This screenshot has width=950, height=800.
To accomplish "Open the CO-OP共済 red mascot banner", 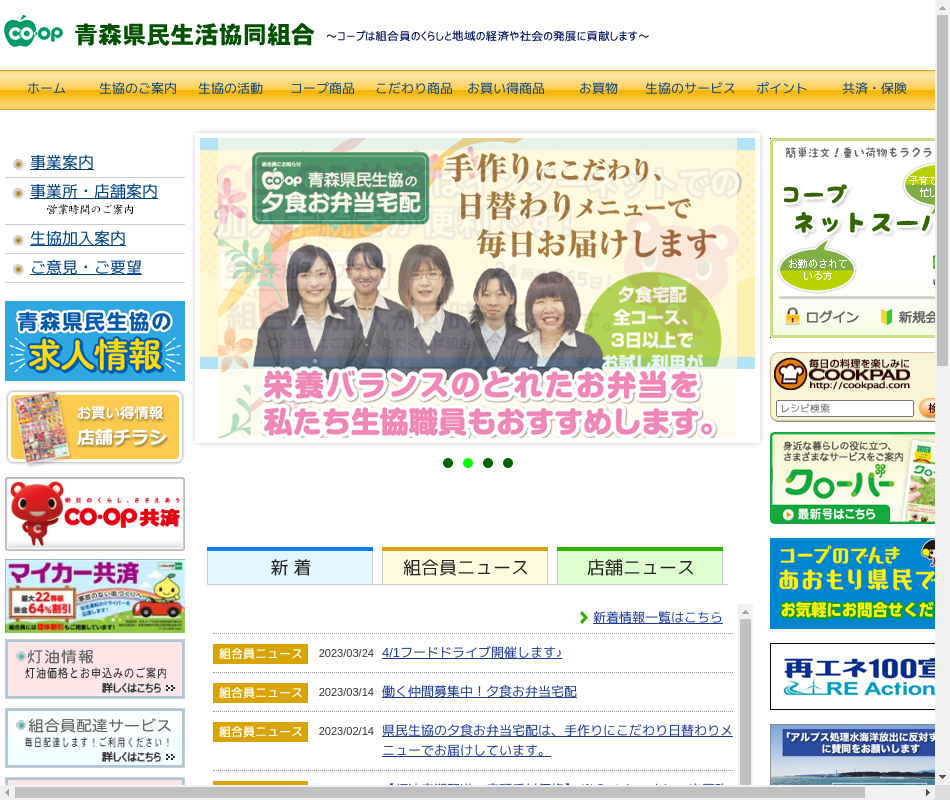I will click(95, 514).
